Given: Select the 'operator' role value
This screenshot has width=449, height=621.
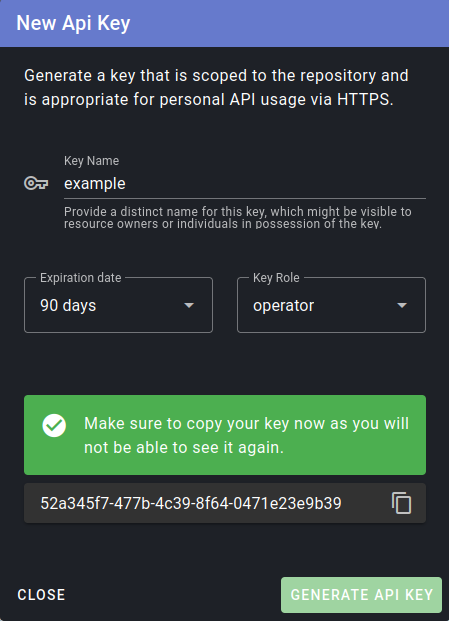Looking at the screenshot, I should coord(283,305).
